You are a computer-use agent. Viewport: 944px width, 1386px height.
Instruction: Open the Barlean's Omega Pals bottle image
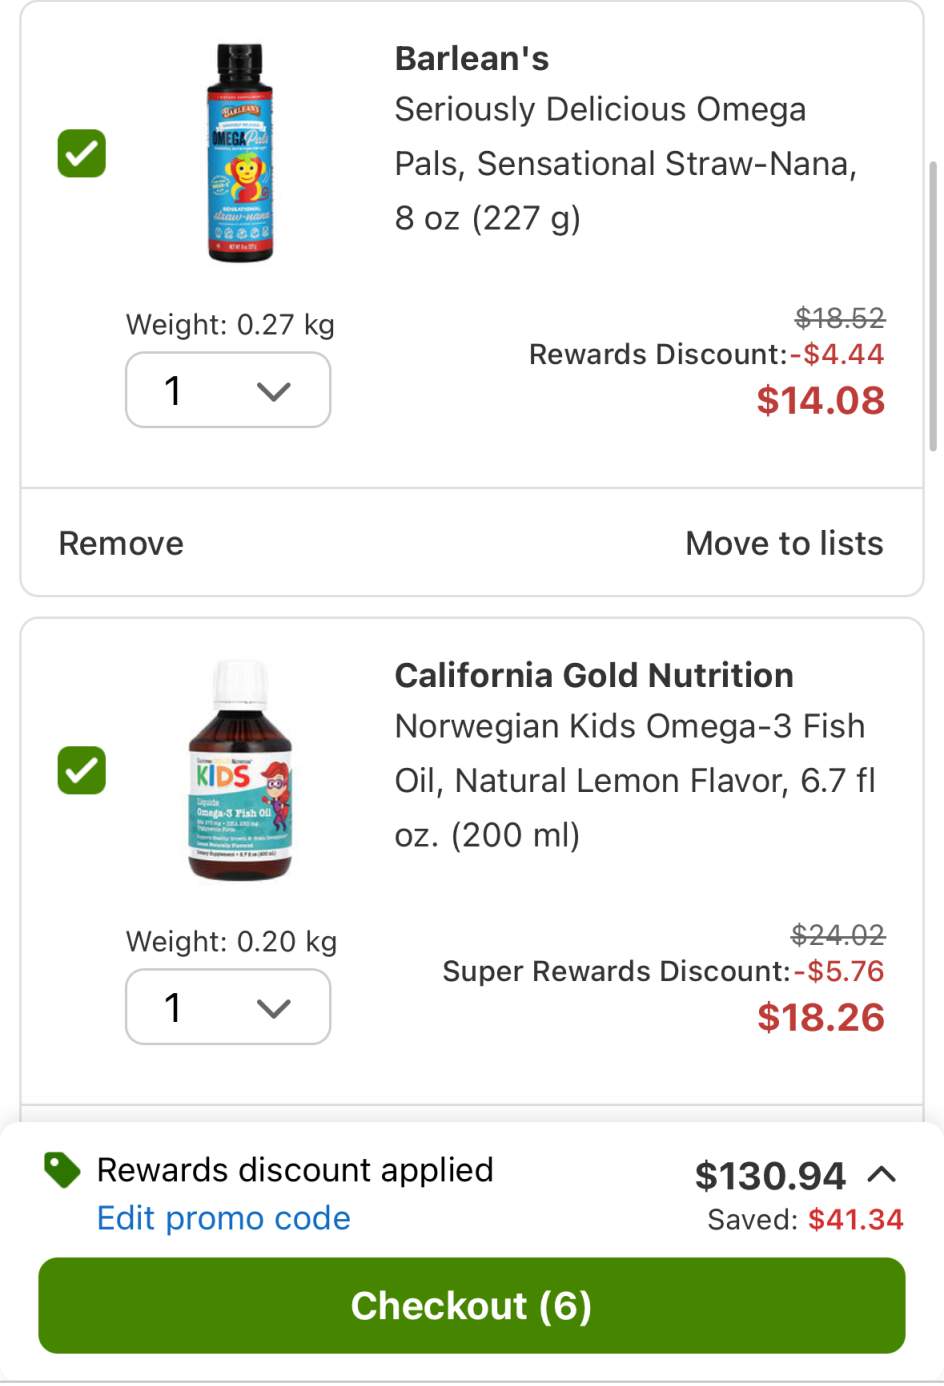click(x=240, y=153)
